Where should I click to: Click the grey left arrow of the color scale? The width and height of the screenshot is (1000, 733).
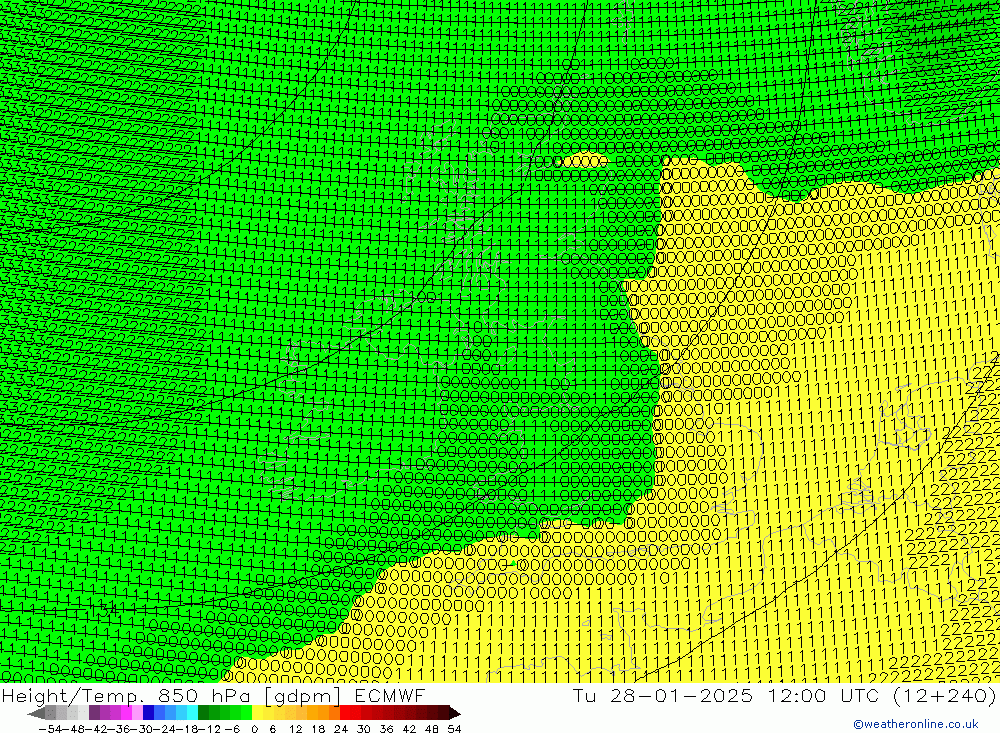tap(36, 714)
